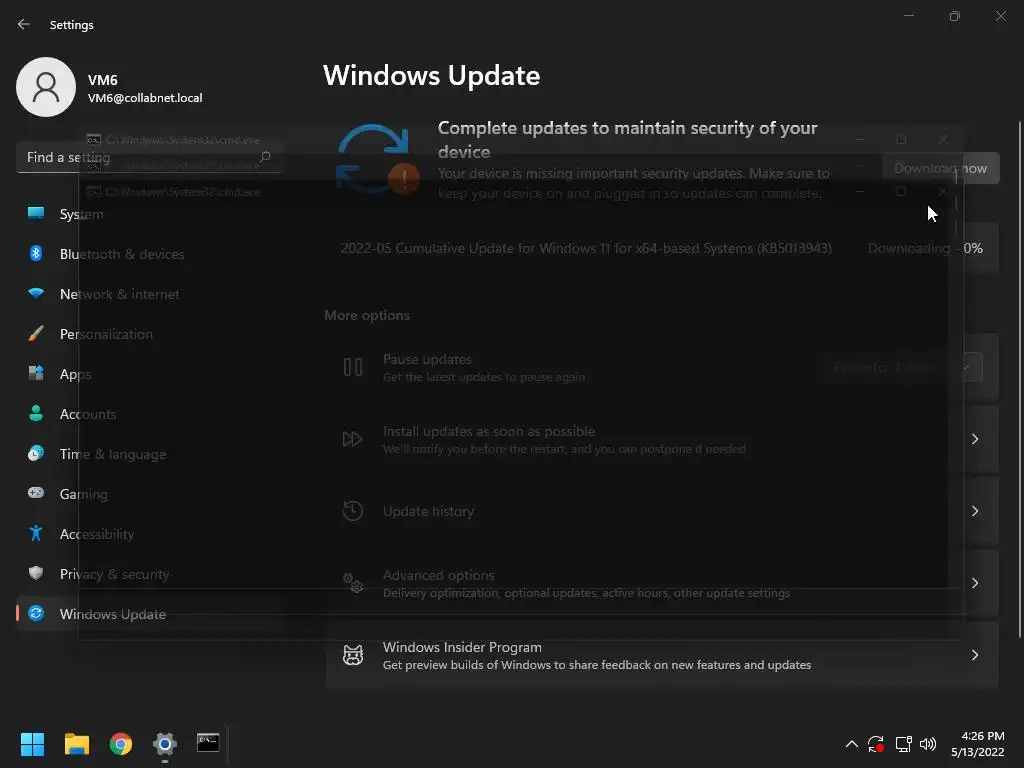1024x768 pixels.
Task: Click the VM6@collabnet.local email text
Action: tap(145, 98)
